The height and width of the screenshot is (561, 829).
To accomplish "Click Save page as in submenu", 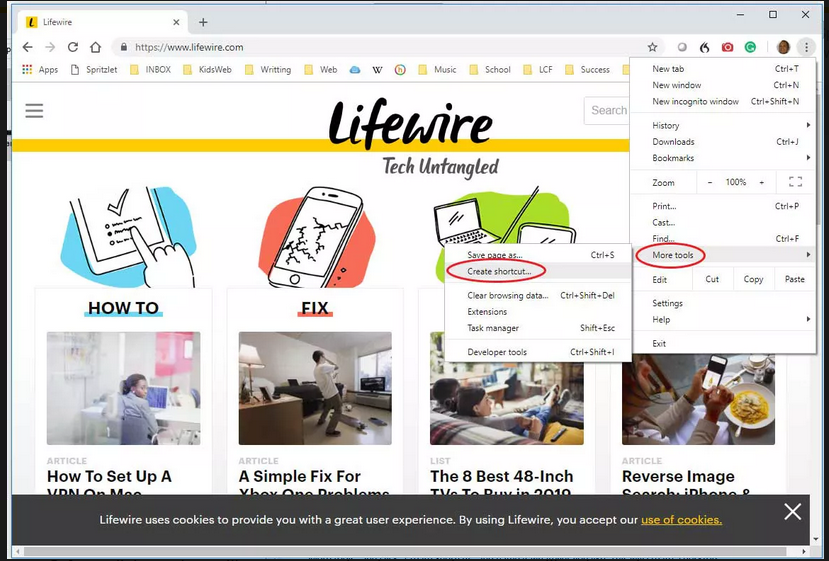I will coord(538,255).
